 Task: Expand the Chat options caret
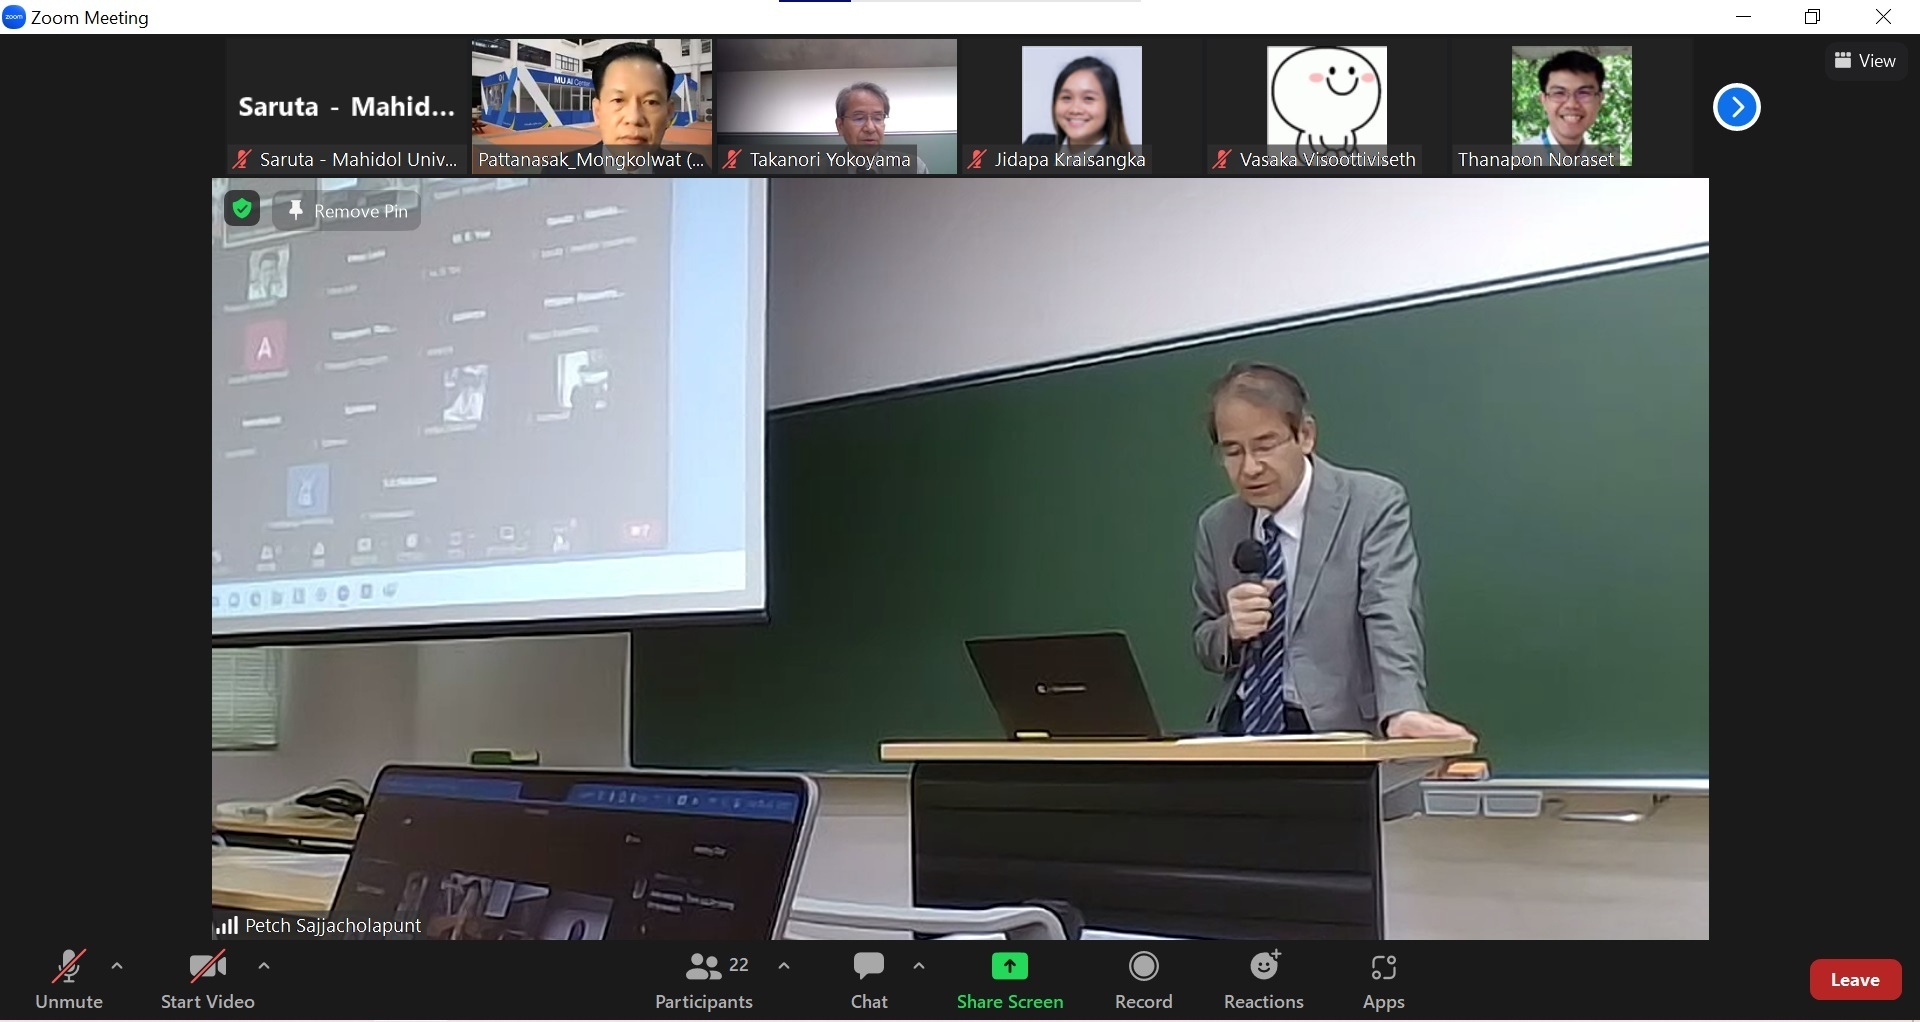pos(919,966)
